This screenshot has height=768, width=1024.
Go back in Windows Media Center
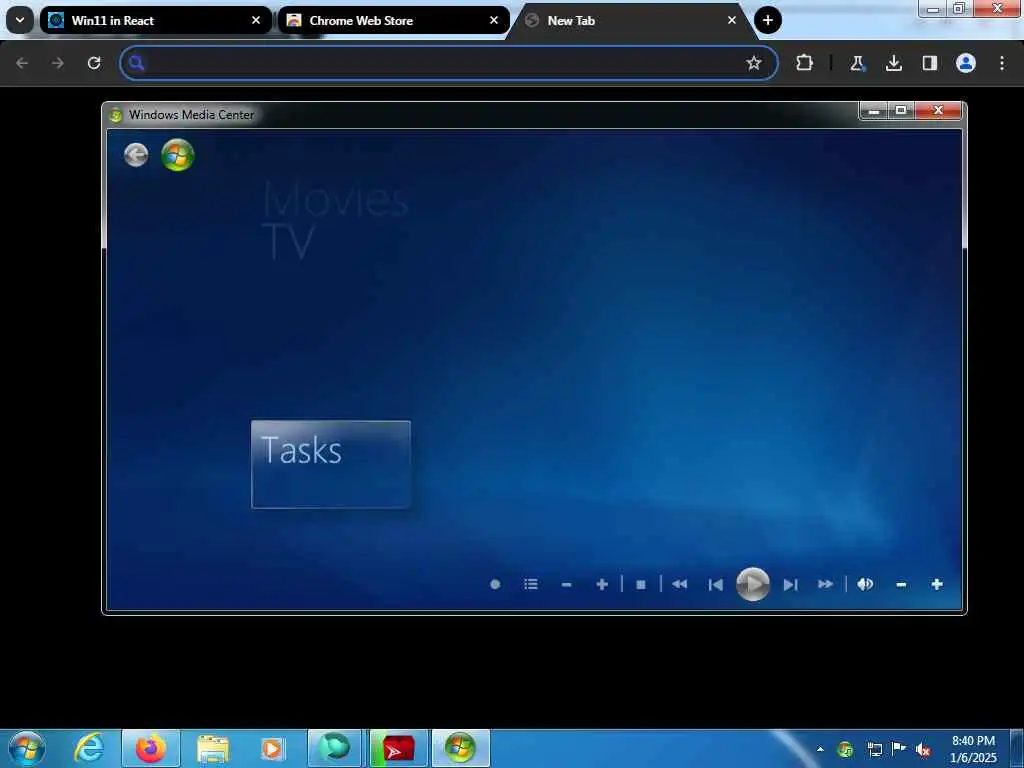136,155
